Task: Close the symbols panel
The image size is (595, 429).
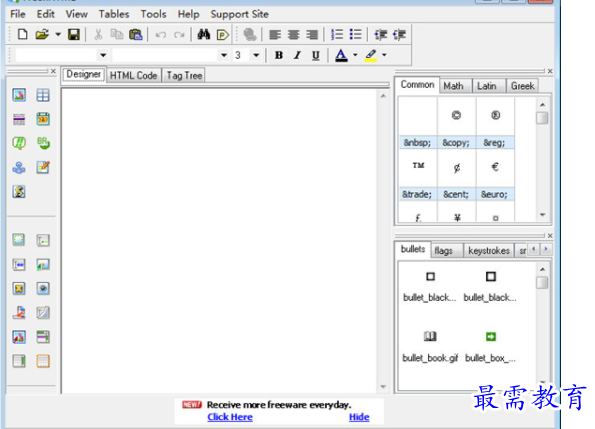Action: 550,71
